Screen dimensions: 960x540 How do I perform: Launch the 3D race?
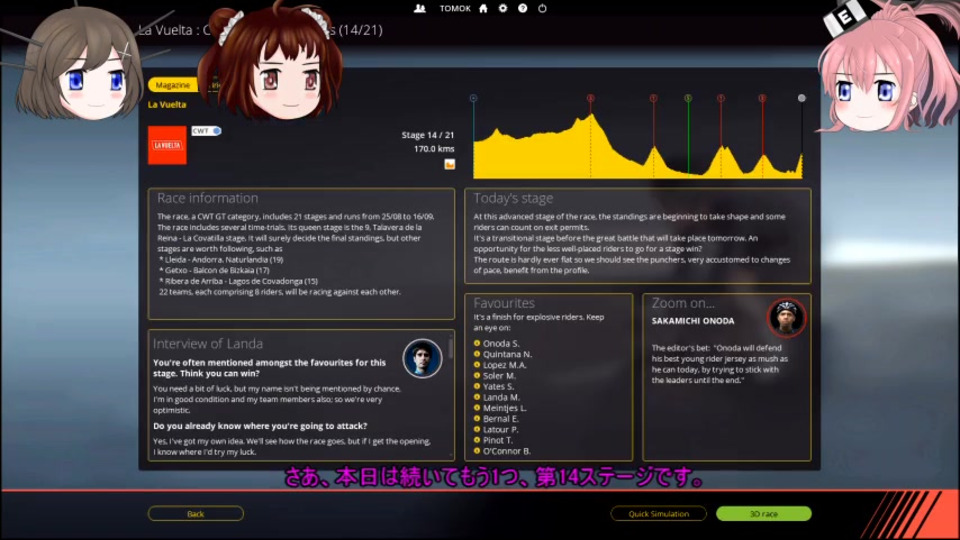[763, 514]
